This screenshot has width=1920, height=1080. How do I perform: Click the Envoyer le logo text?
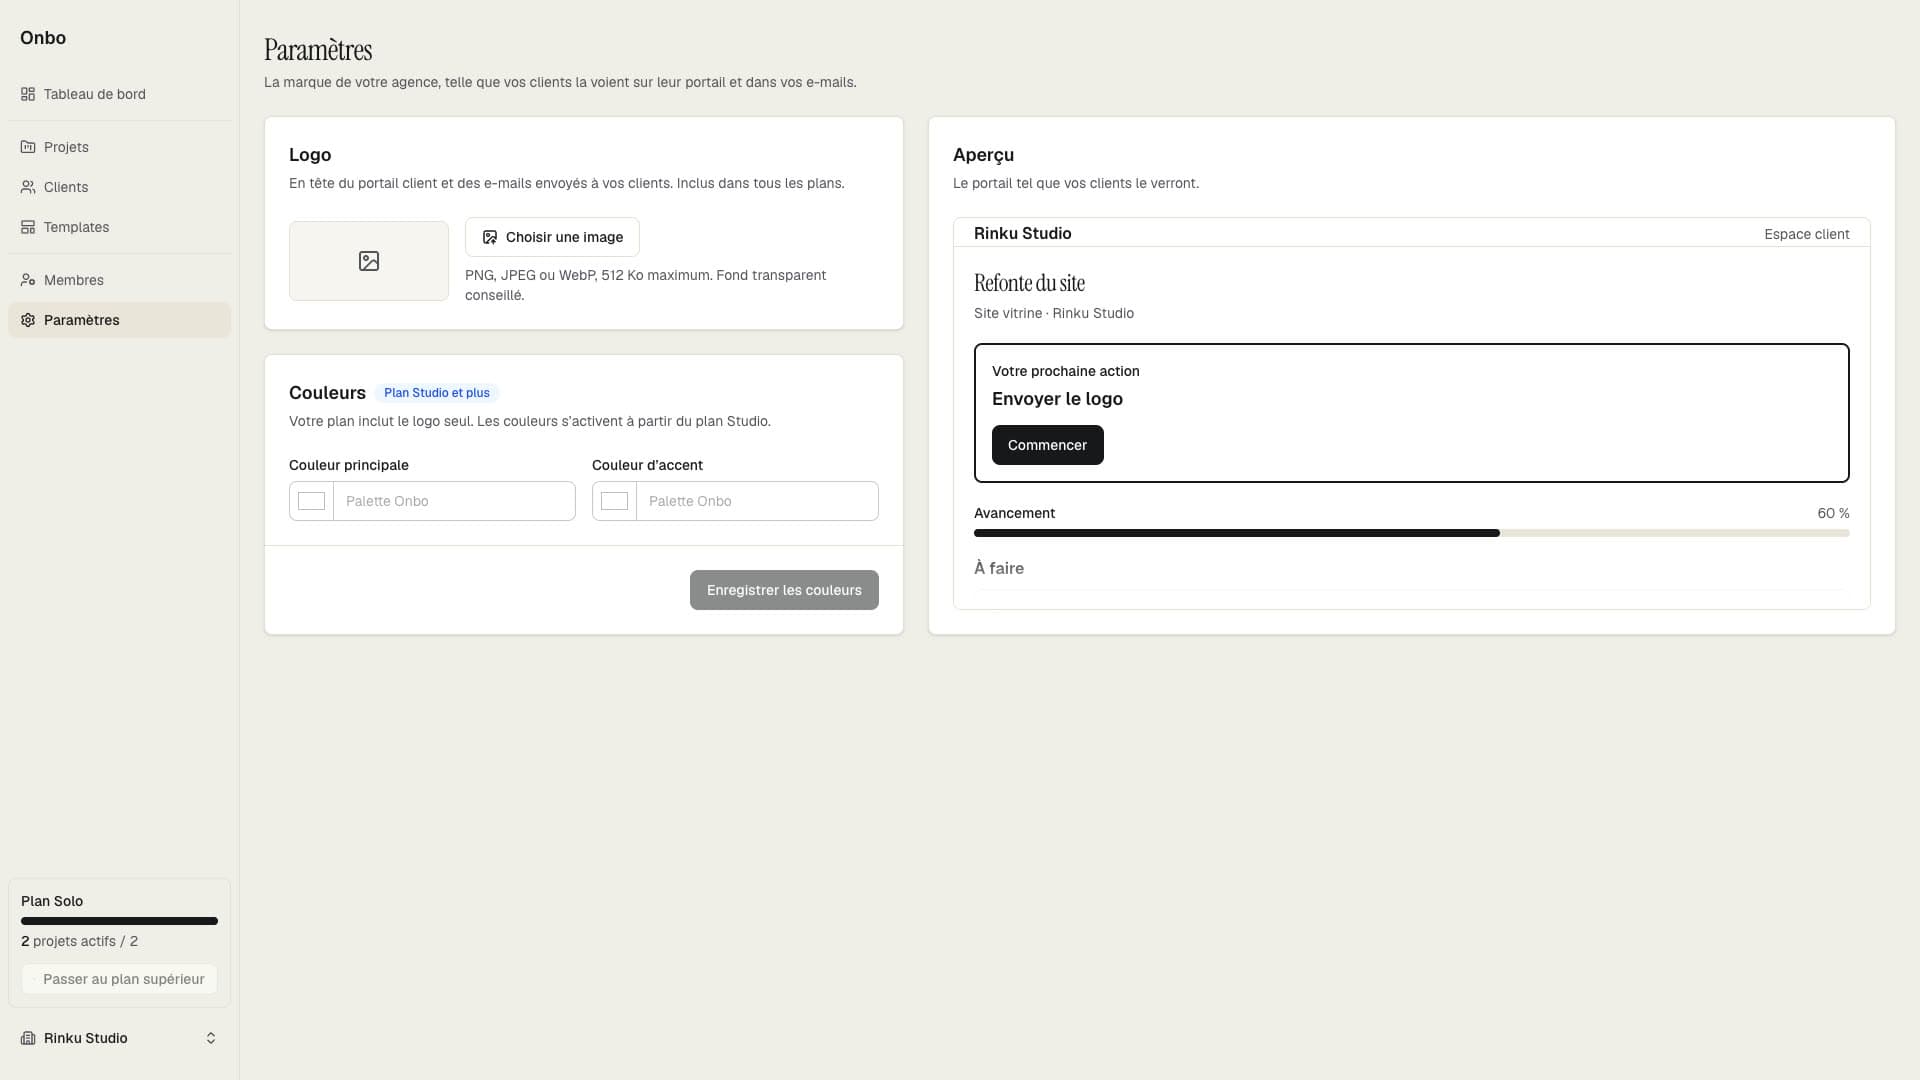tap(1057, 399)
